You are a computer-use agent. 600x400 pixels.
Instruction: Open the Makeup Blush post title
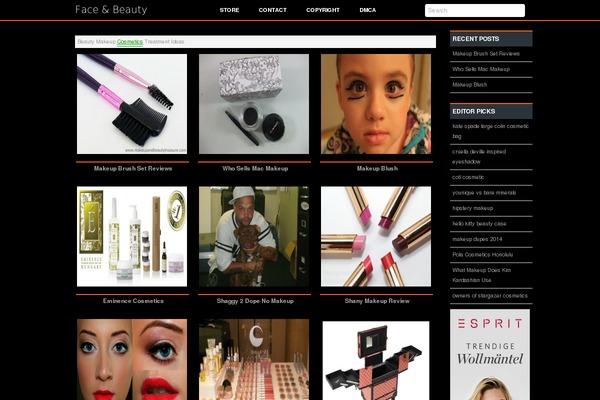[377, 168]
